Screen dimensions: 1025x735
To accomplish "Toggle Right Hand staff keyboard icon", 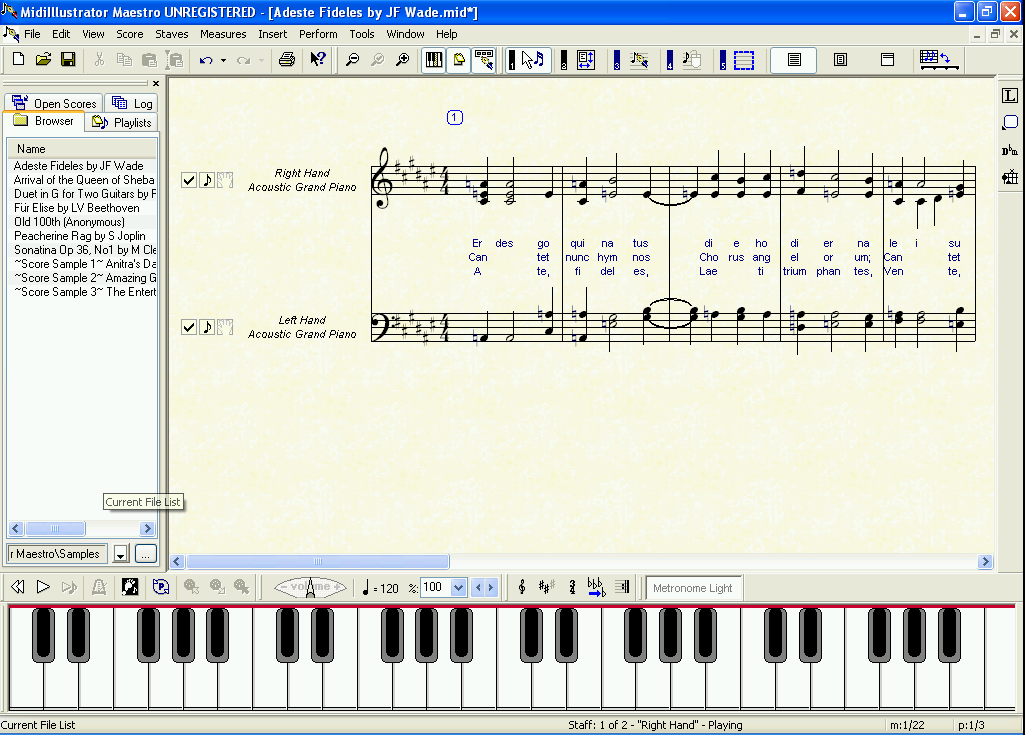I will tap(225, 180).
